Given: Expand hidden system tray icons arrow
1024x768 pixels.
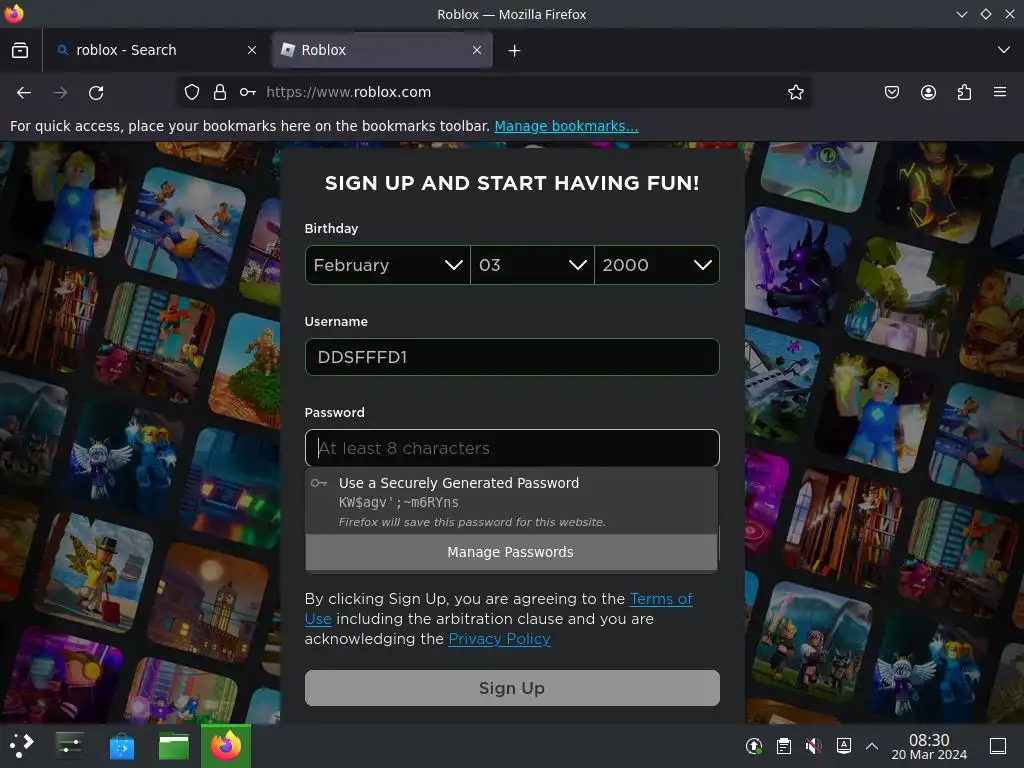Looking at the screenshot, I should tap(872, 746).
